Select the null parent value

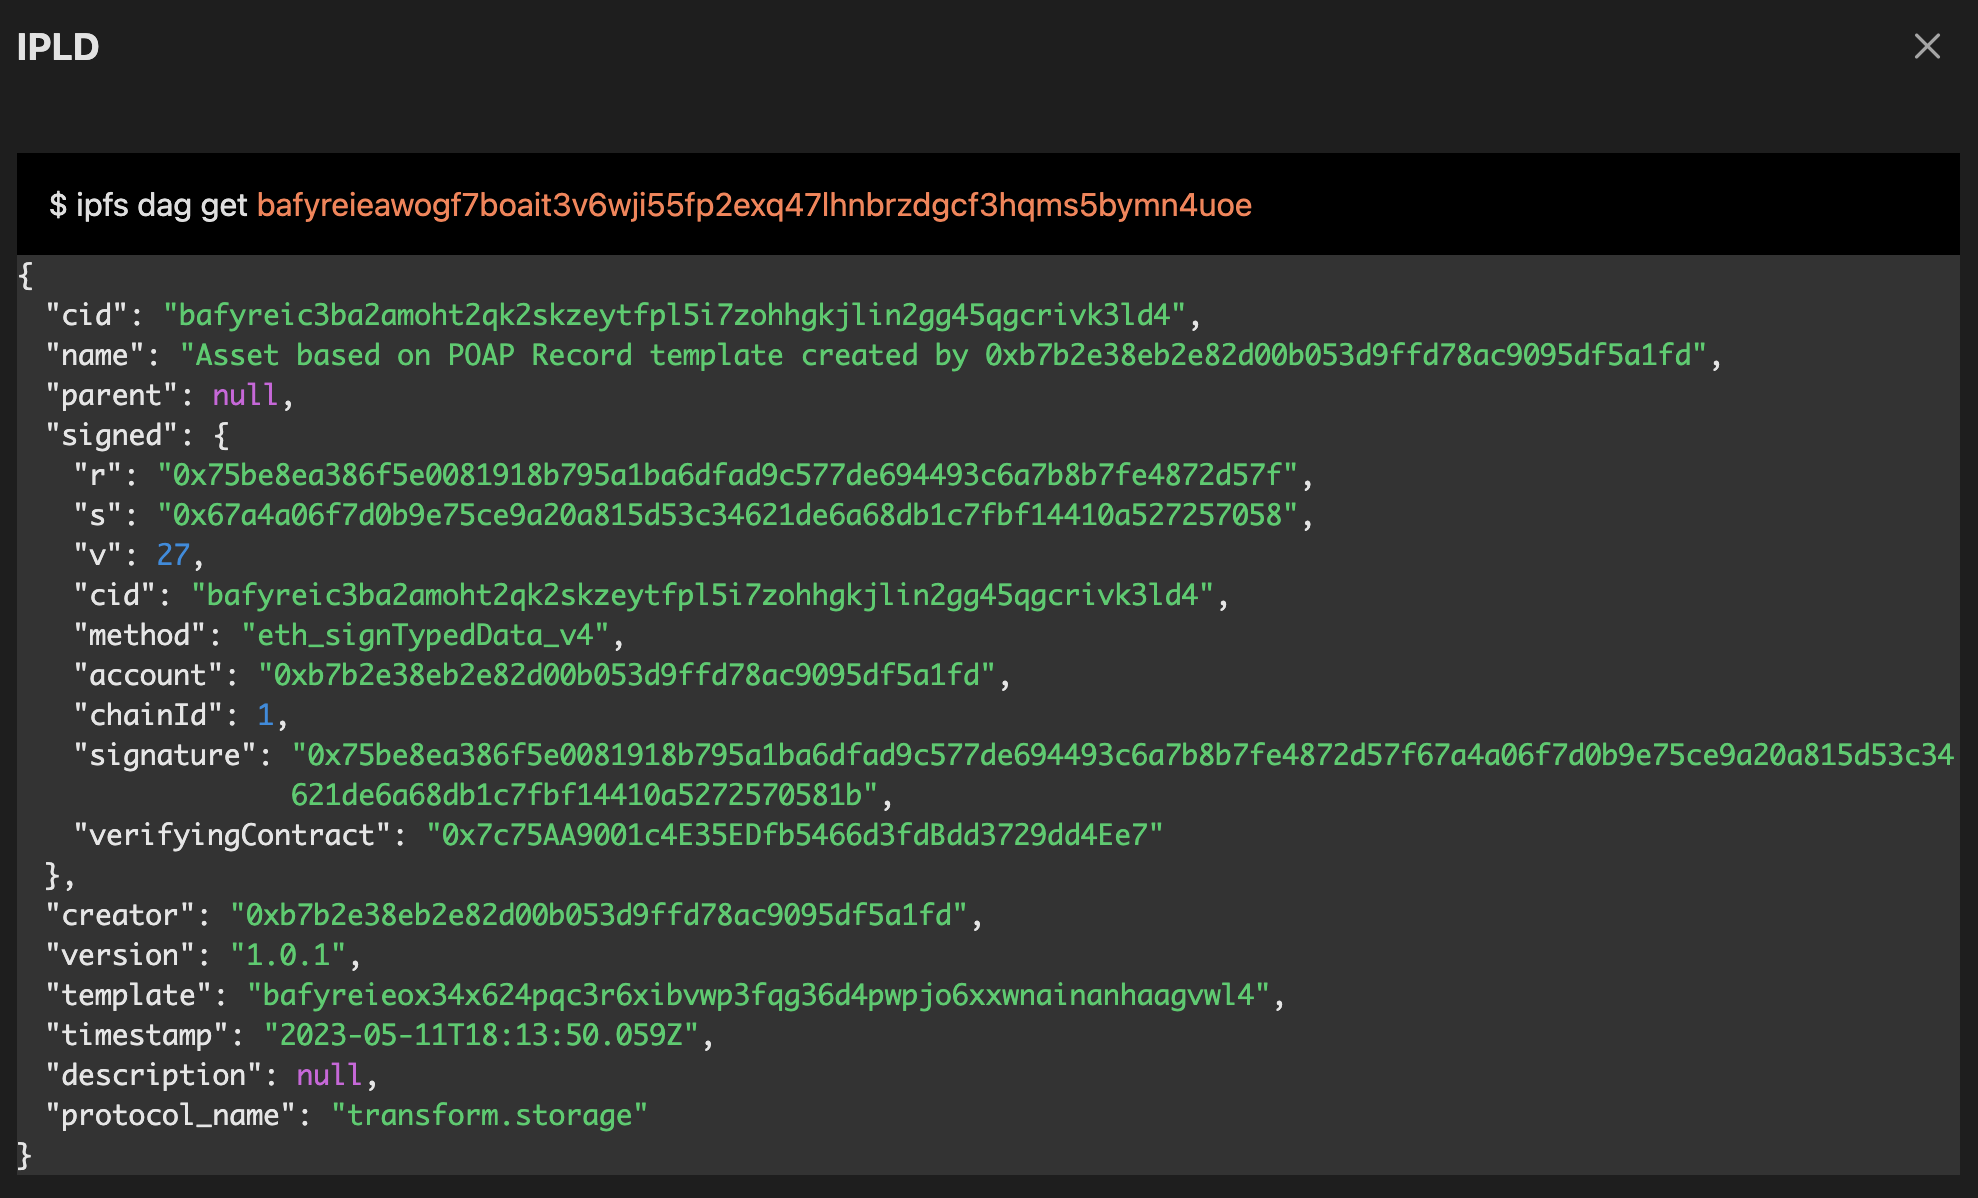point(245,394)
